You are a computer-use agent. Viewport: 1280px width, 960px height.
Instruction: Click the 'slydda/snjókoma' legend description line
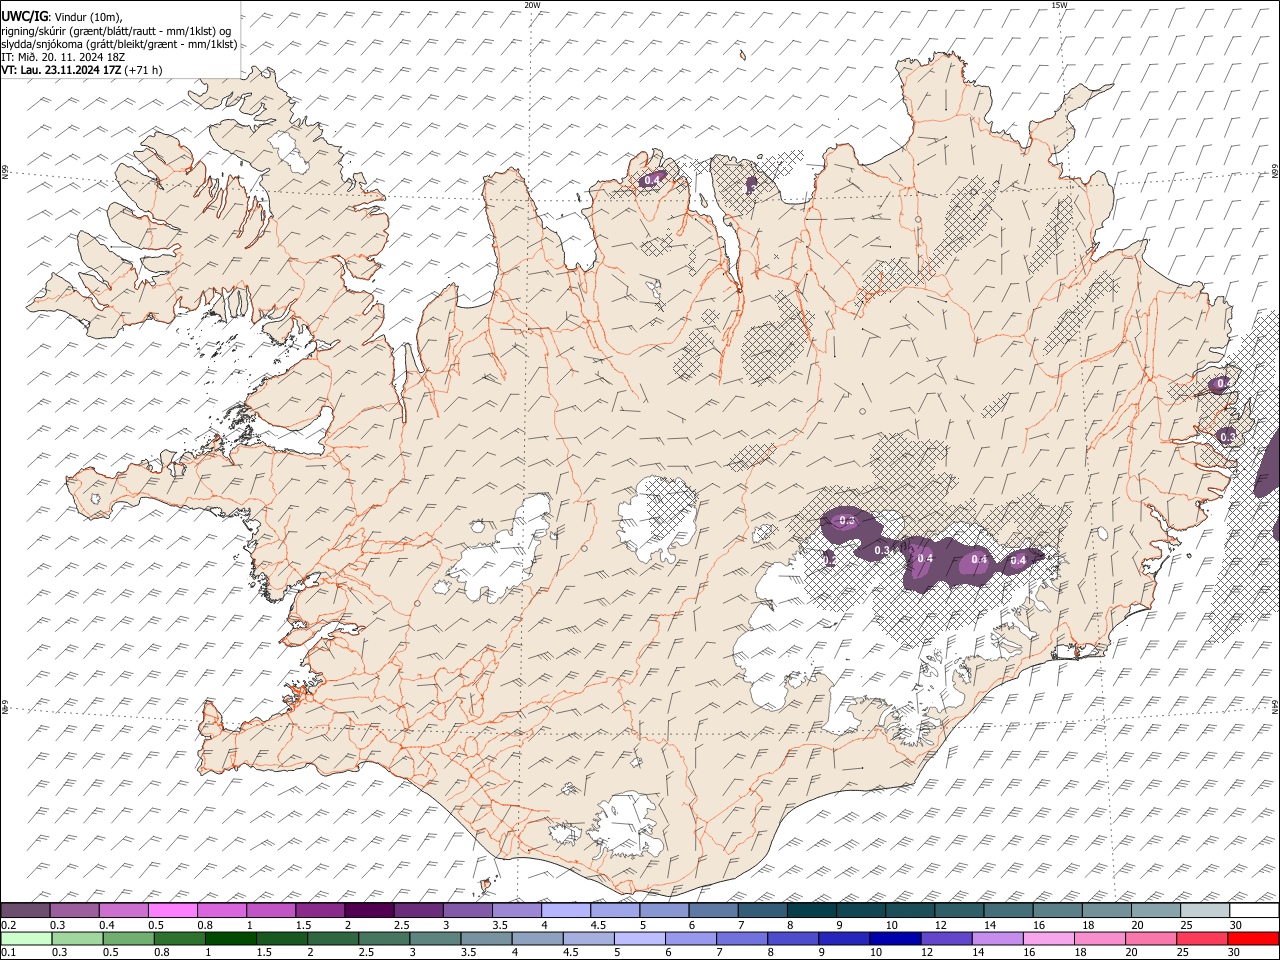tap(119, 44)
